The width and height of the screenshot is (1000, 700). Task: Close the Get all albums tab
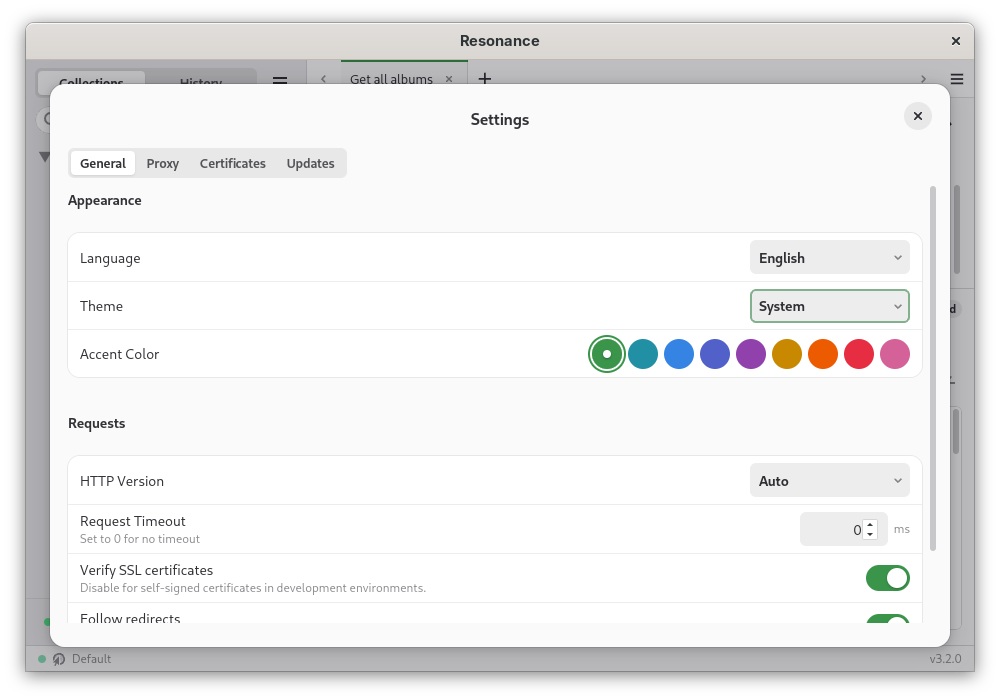pos(449,79)
